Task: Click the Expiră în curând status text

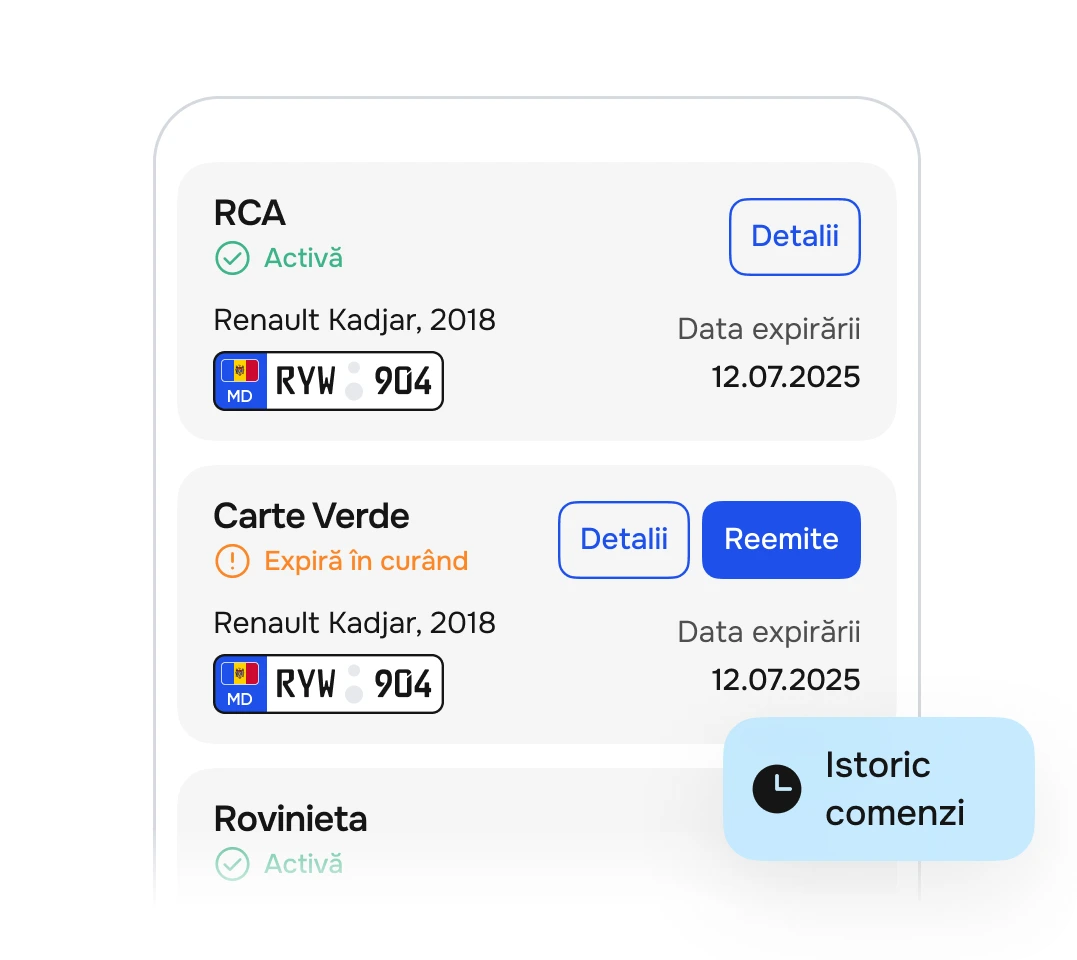Action: (x=366, y=561)
